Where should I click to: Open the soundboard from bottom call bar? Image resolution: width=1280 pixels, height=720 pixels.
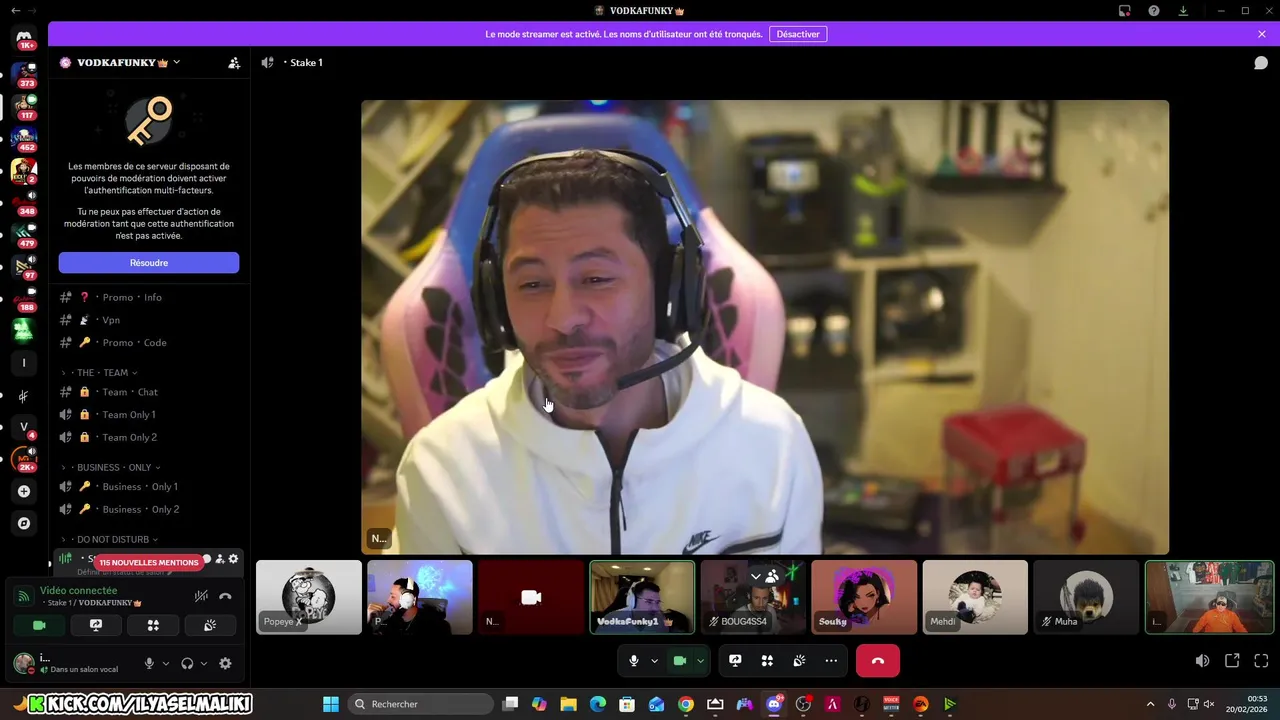click(x=799, y=660)
